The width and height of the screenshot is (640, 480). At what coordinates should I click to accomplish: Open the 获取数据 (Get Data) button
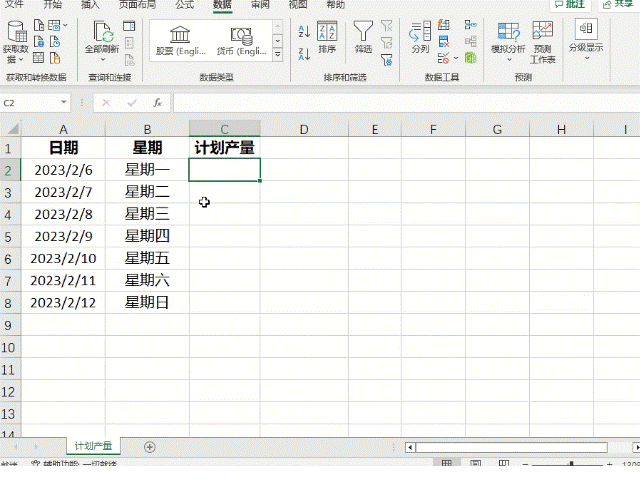pos(16,42)
